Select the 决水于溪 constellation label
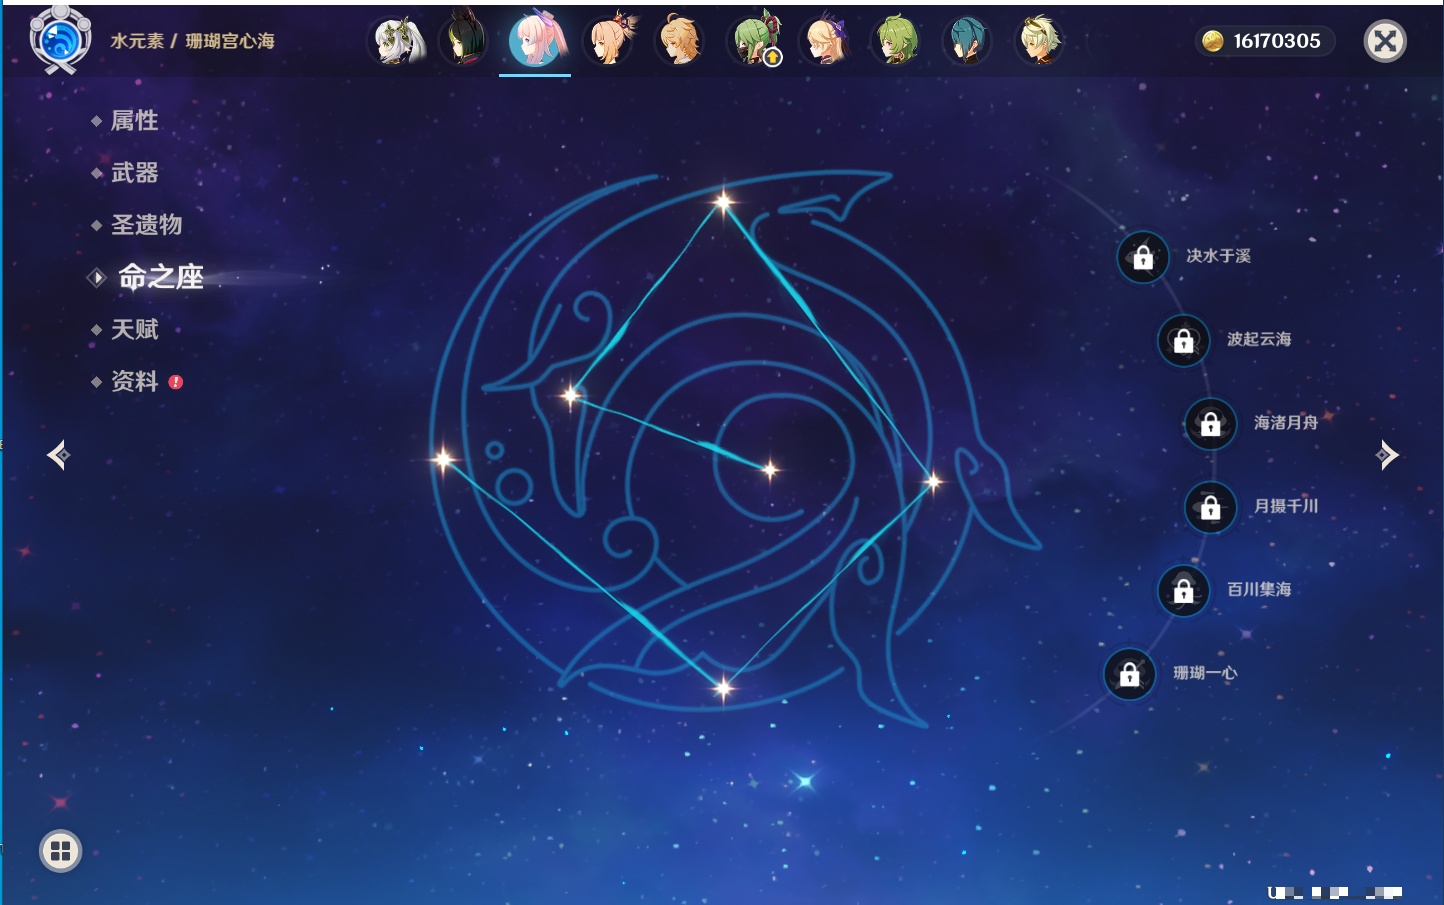The image size is (1444, 905). (1219, 256)
